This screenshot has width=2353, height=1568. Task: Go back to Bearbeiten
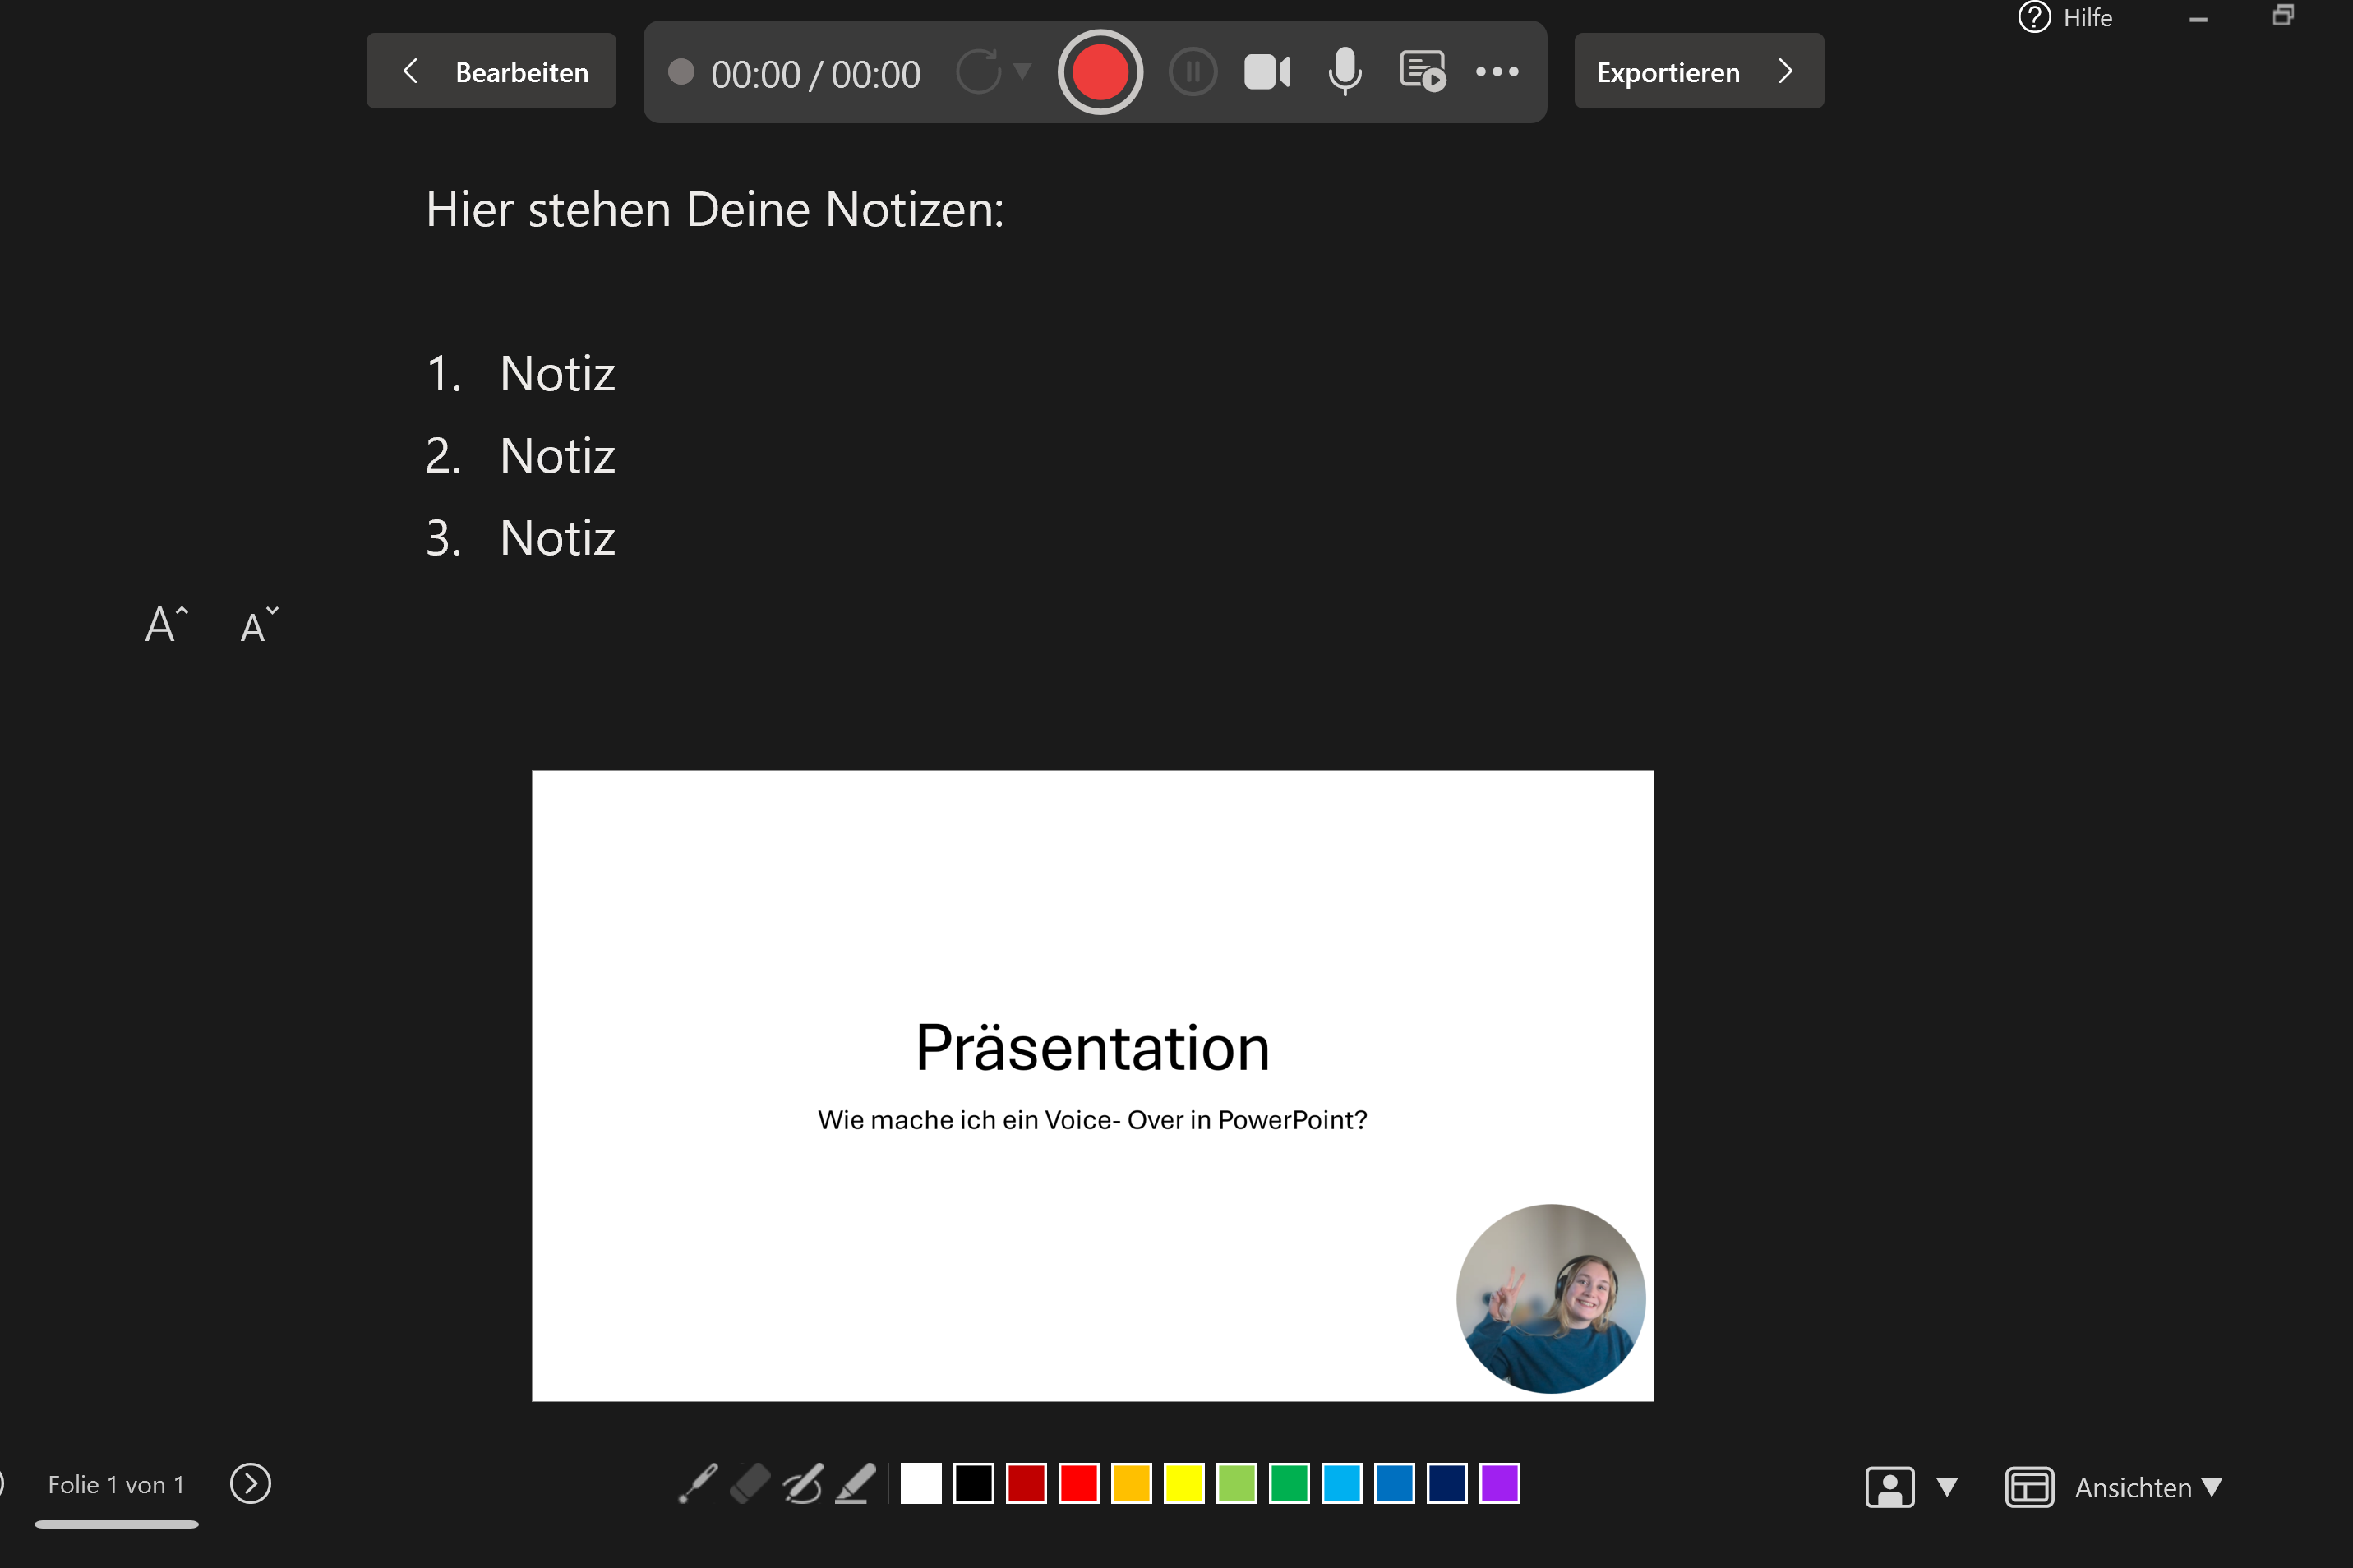pyautogui.click(x=491, y=71)
